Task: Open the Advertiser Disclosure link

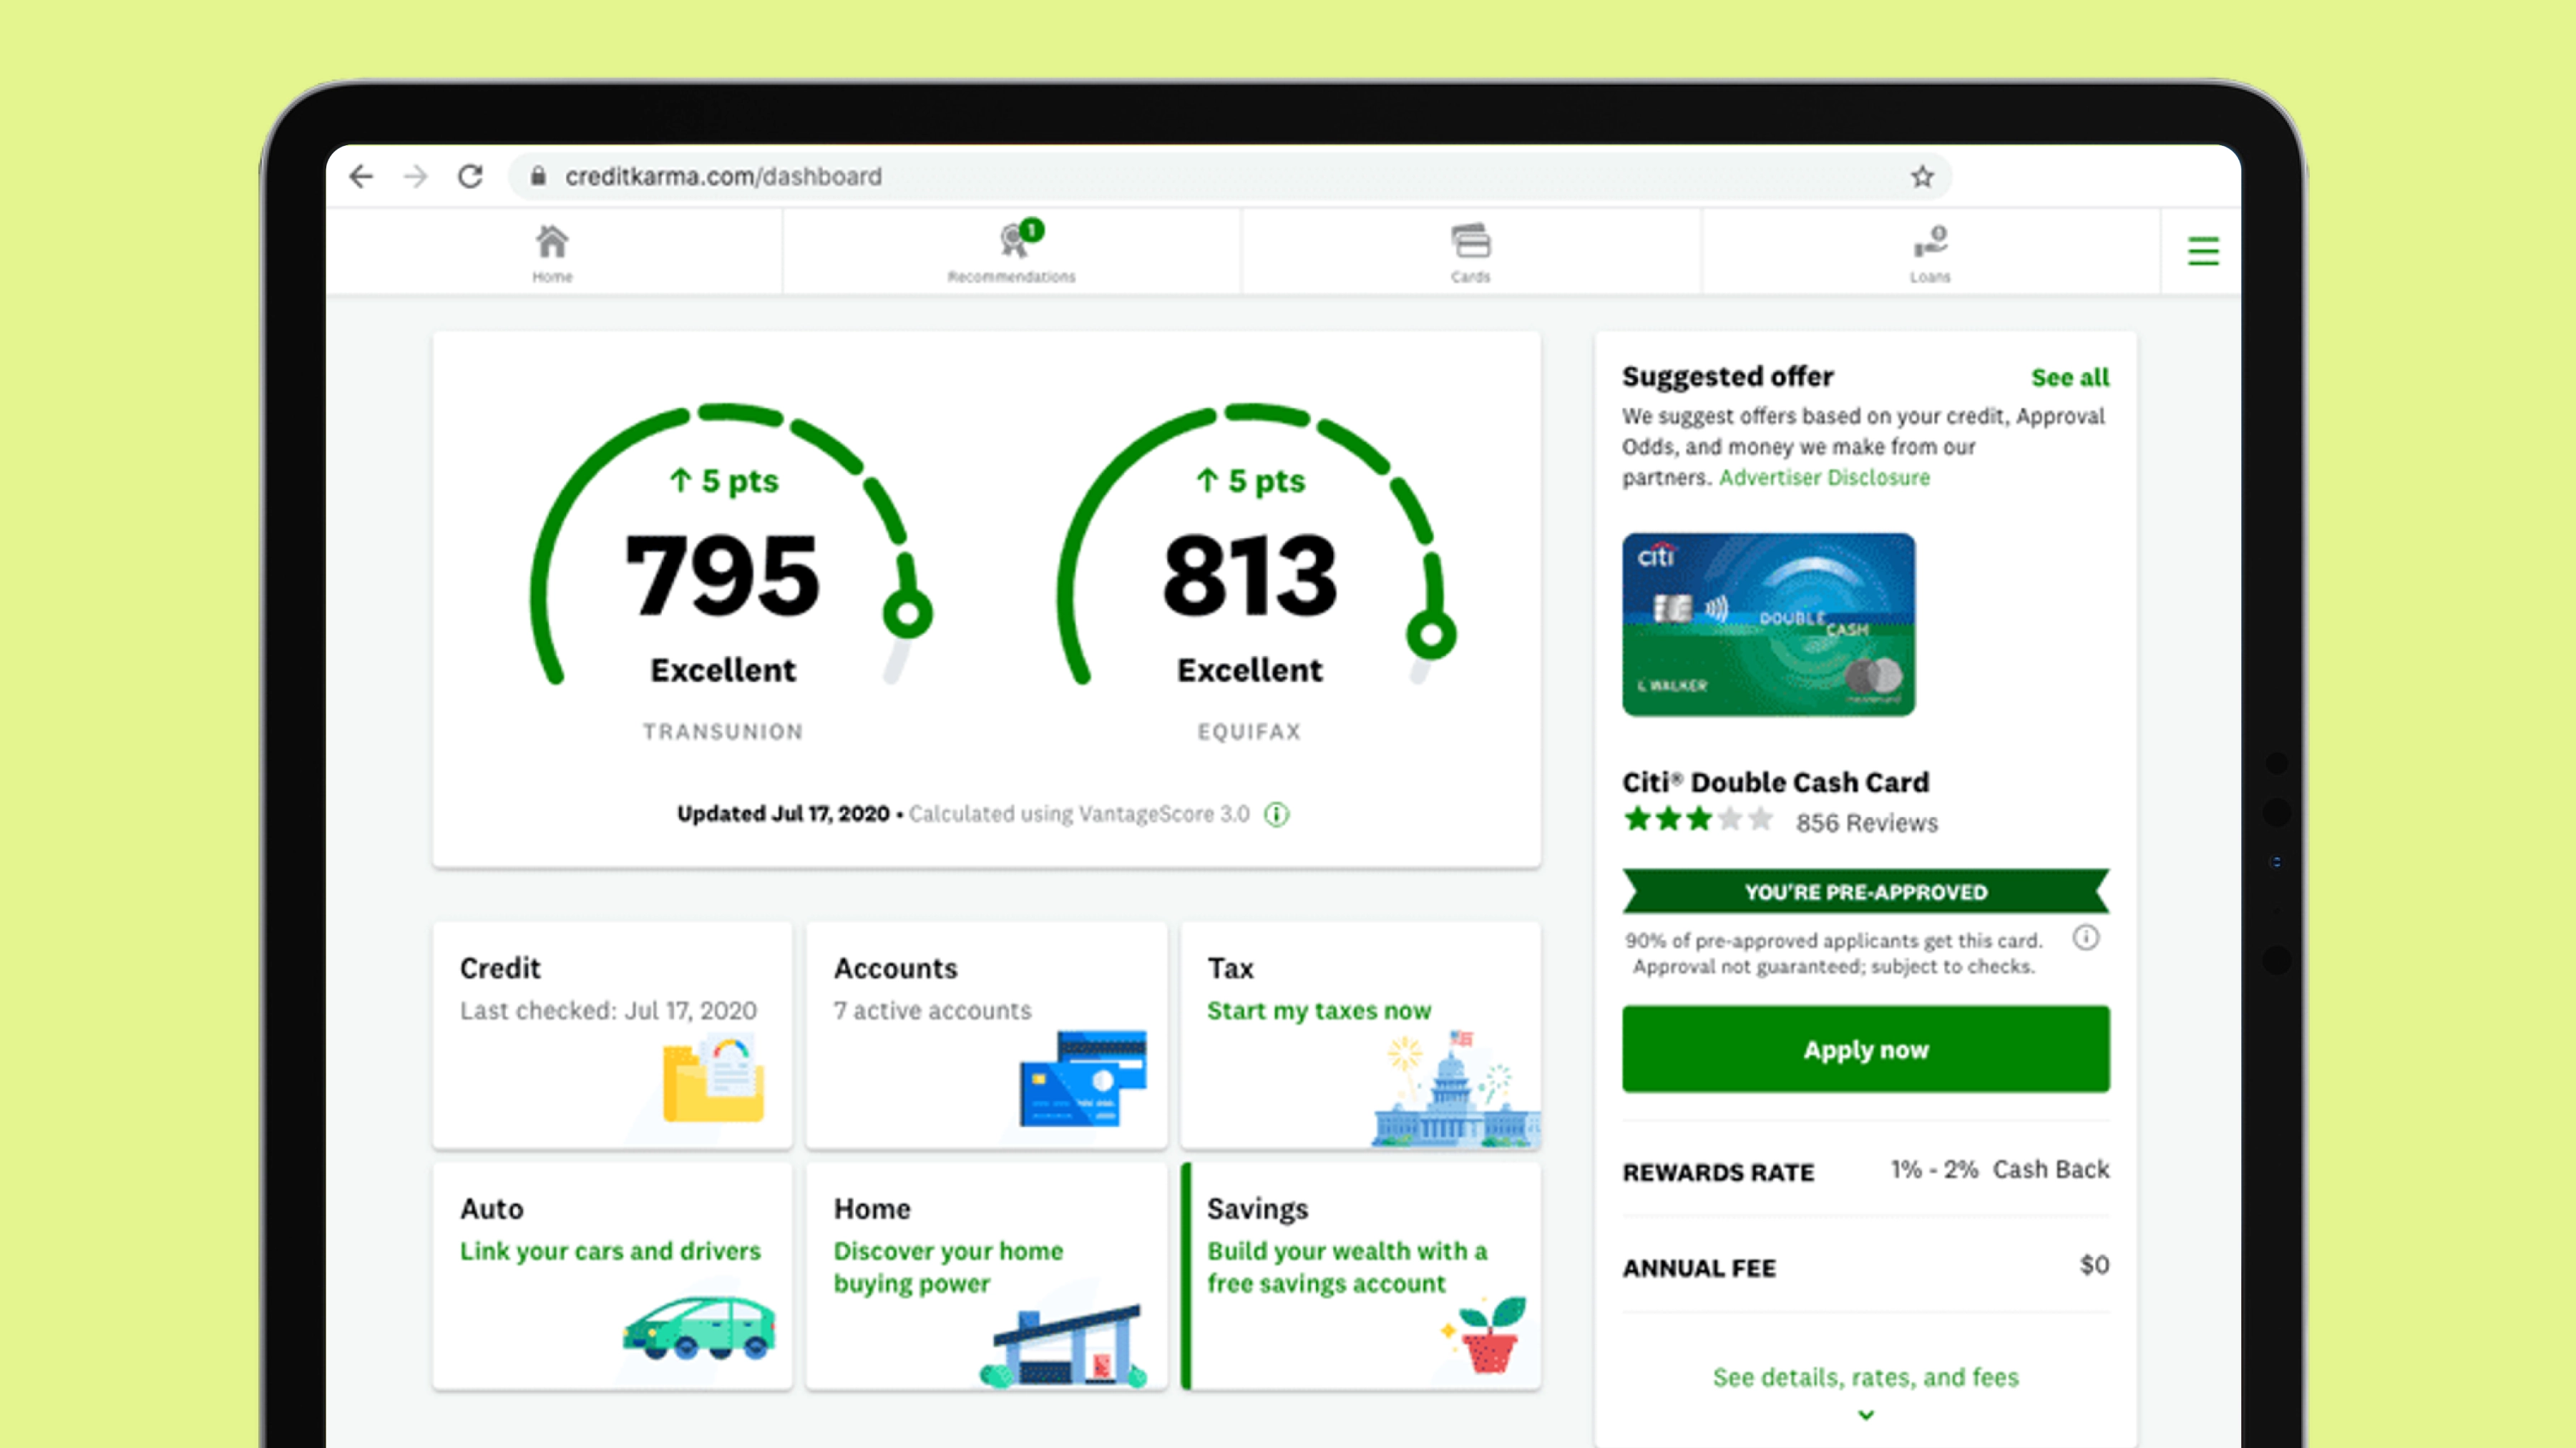Action: coord(1824,478)
